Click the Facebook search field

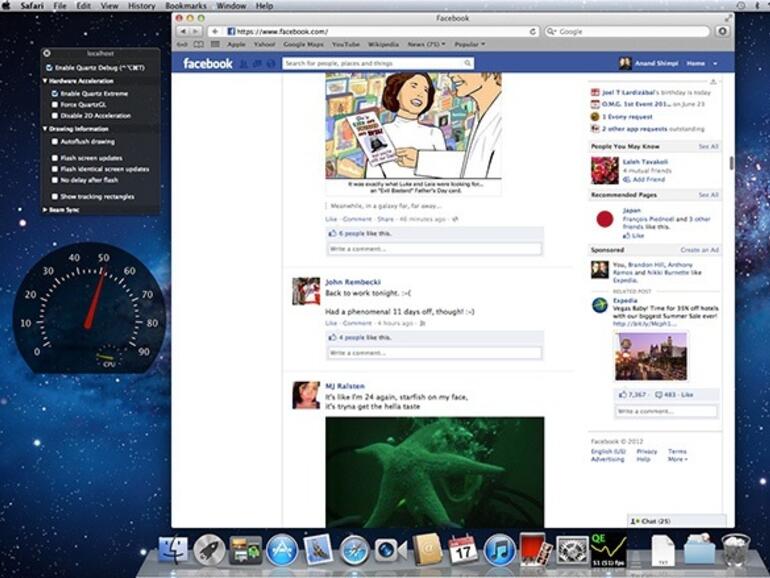[x=378, y=63]
